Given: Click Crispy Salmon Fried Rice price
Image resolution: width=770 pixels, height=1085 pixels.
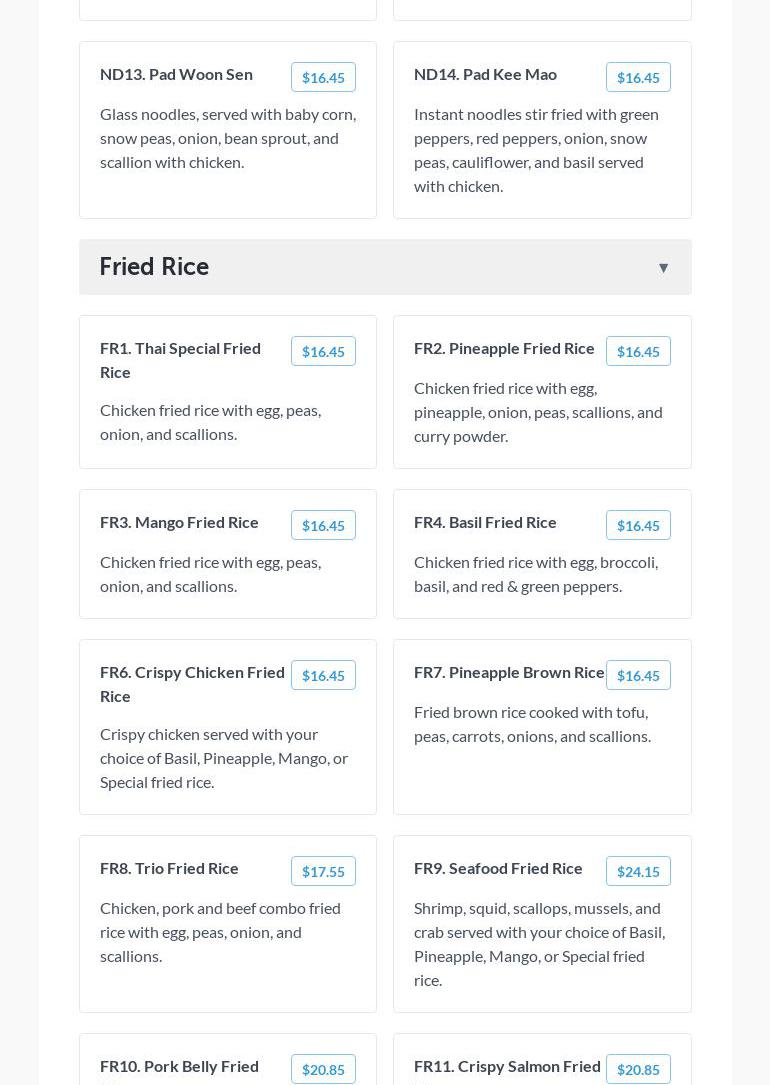Looking at the screenshot, I should click(x=638, y=1070).
